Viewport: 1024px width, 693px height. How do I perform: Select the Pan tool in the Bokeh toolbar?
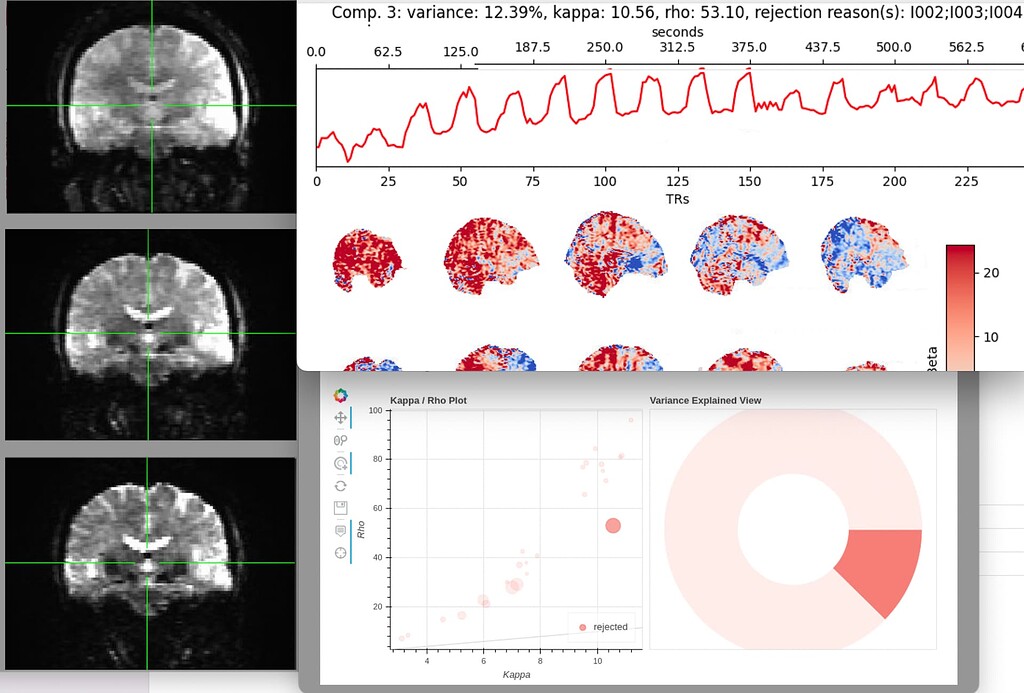[340, 418]
